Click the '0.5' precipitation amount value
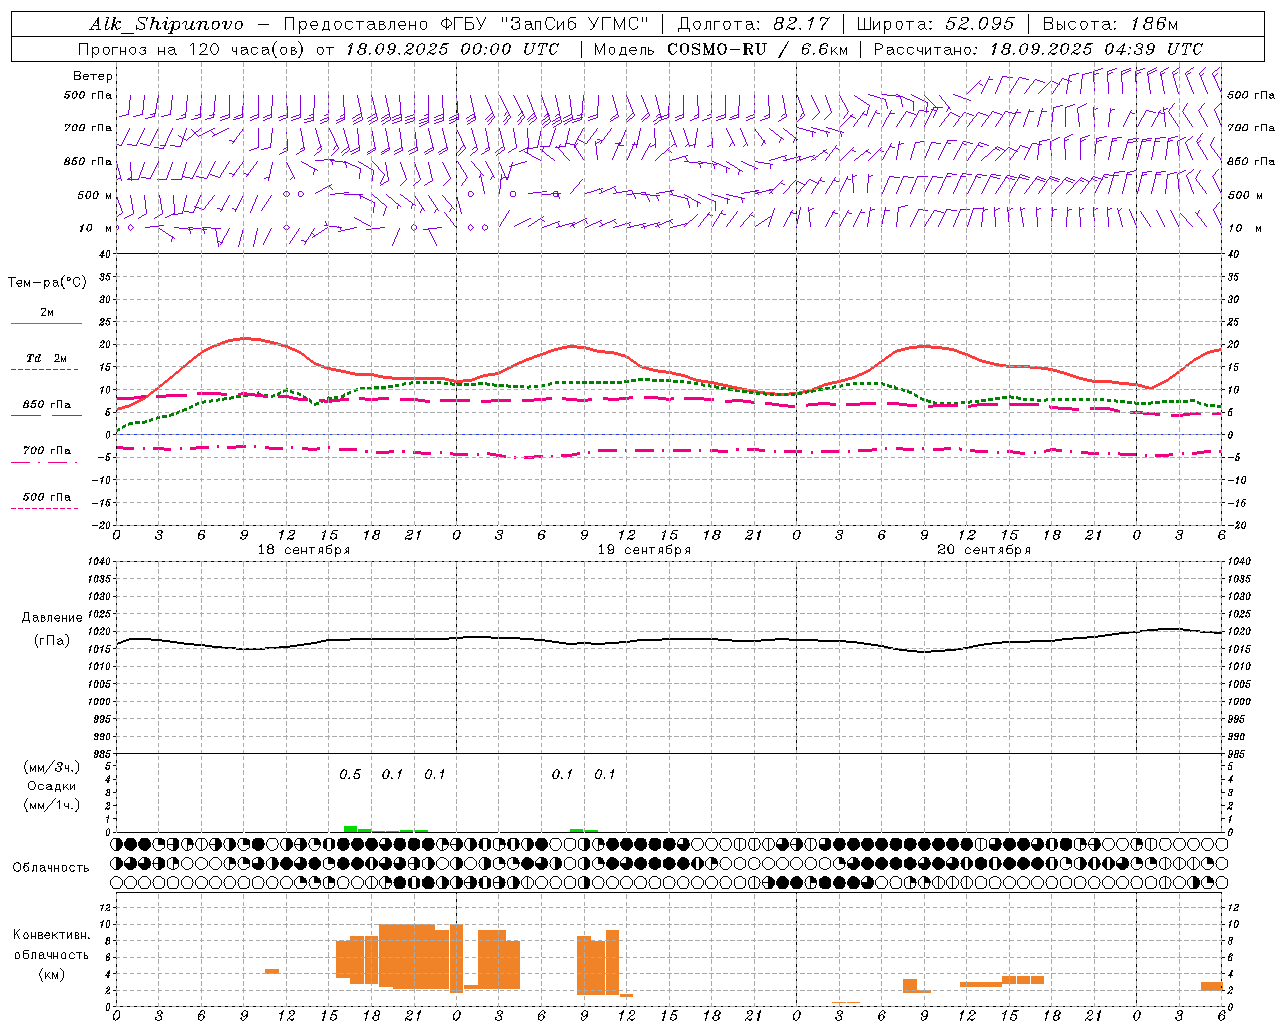1280x1024 pixels. click(x=350, y=775)
